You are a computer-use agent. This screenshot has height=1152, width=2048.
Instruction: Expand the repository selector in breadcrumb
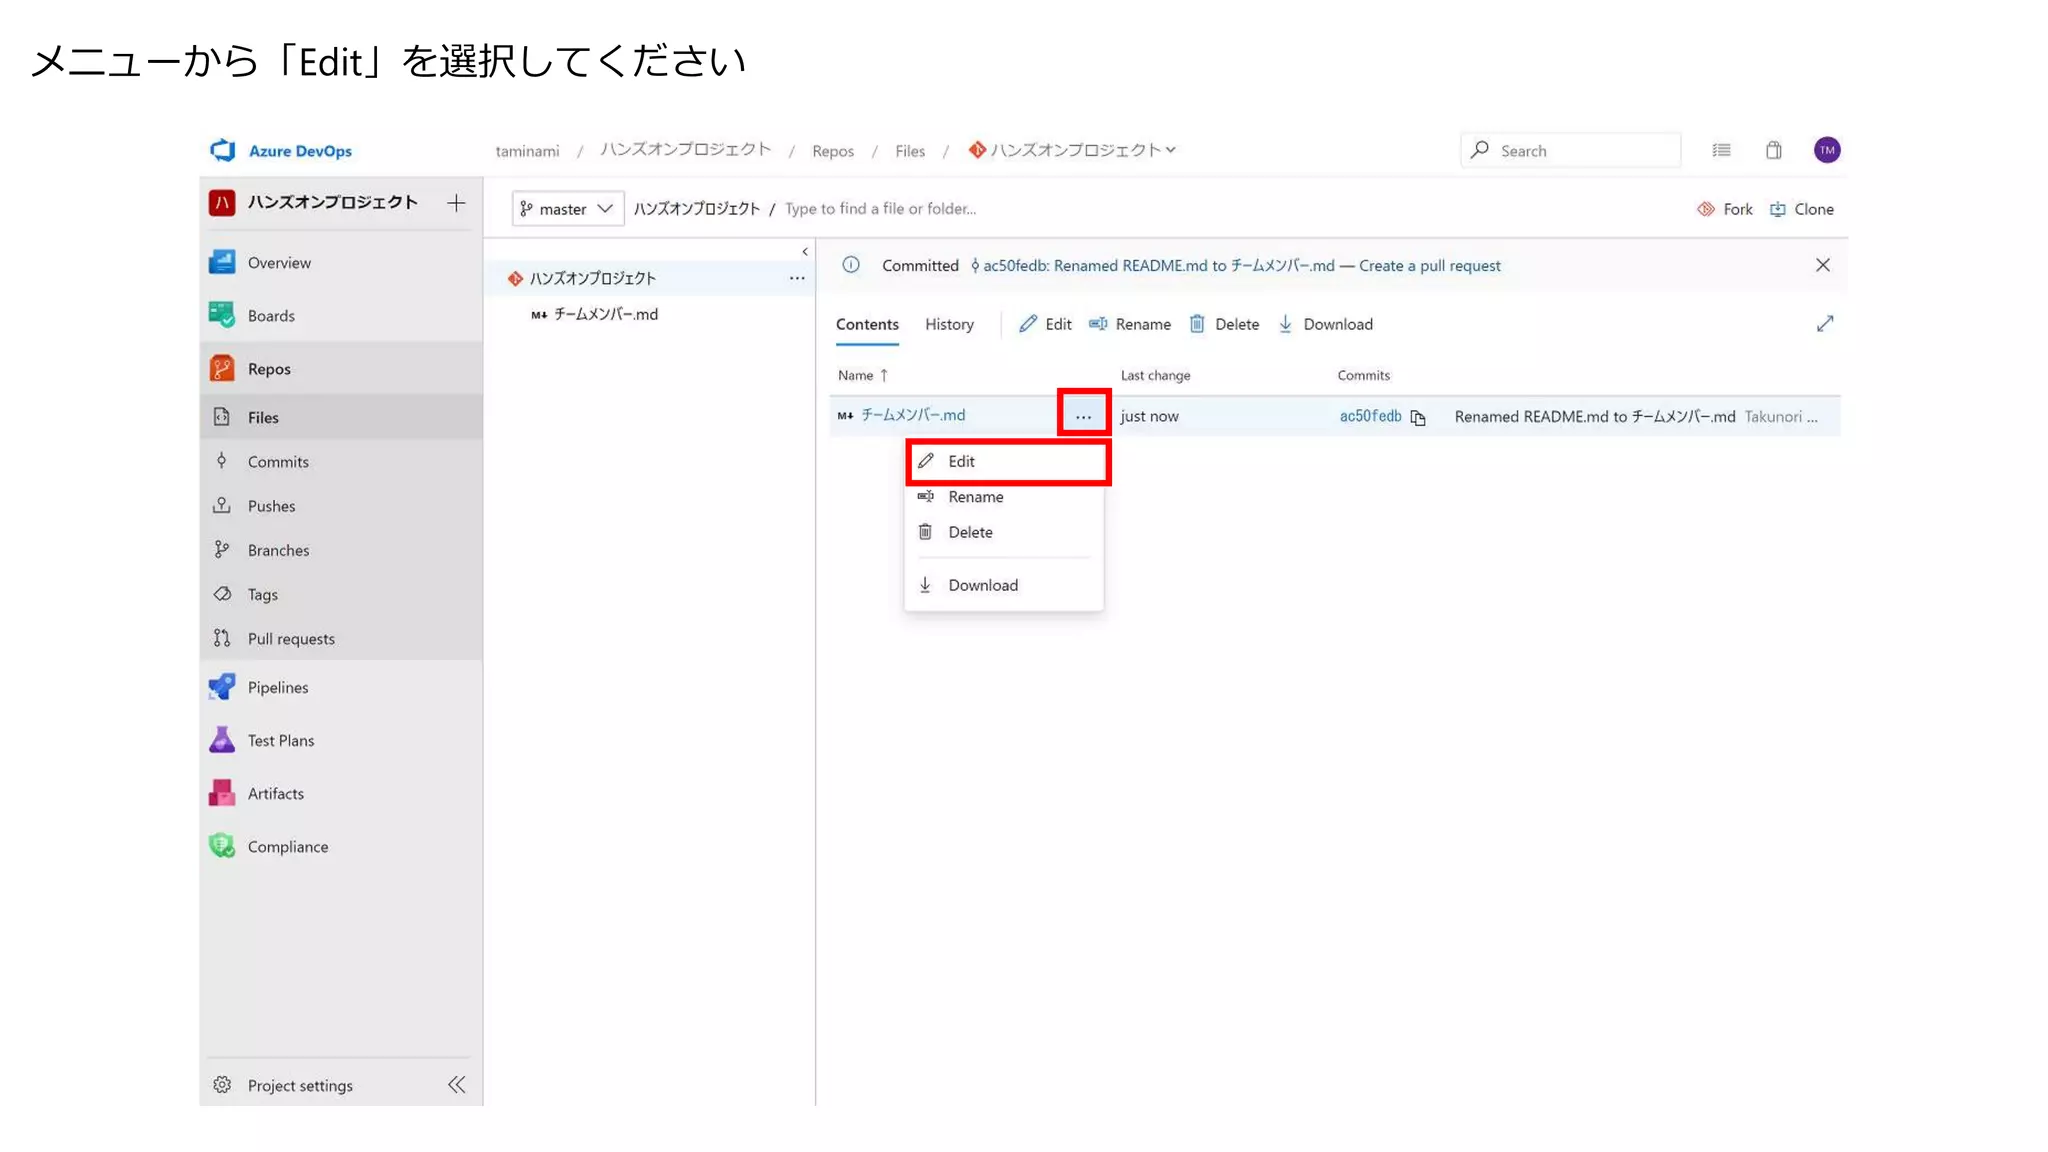pyautogui.click(x=1072, y=150)
